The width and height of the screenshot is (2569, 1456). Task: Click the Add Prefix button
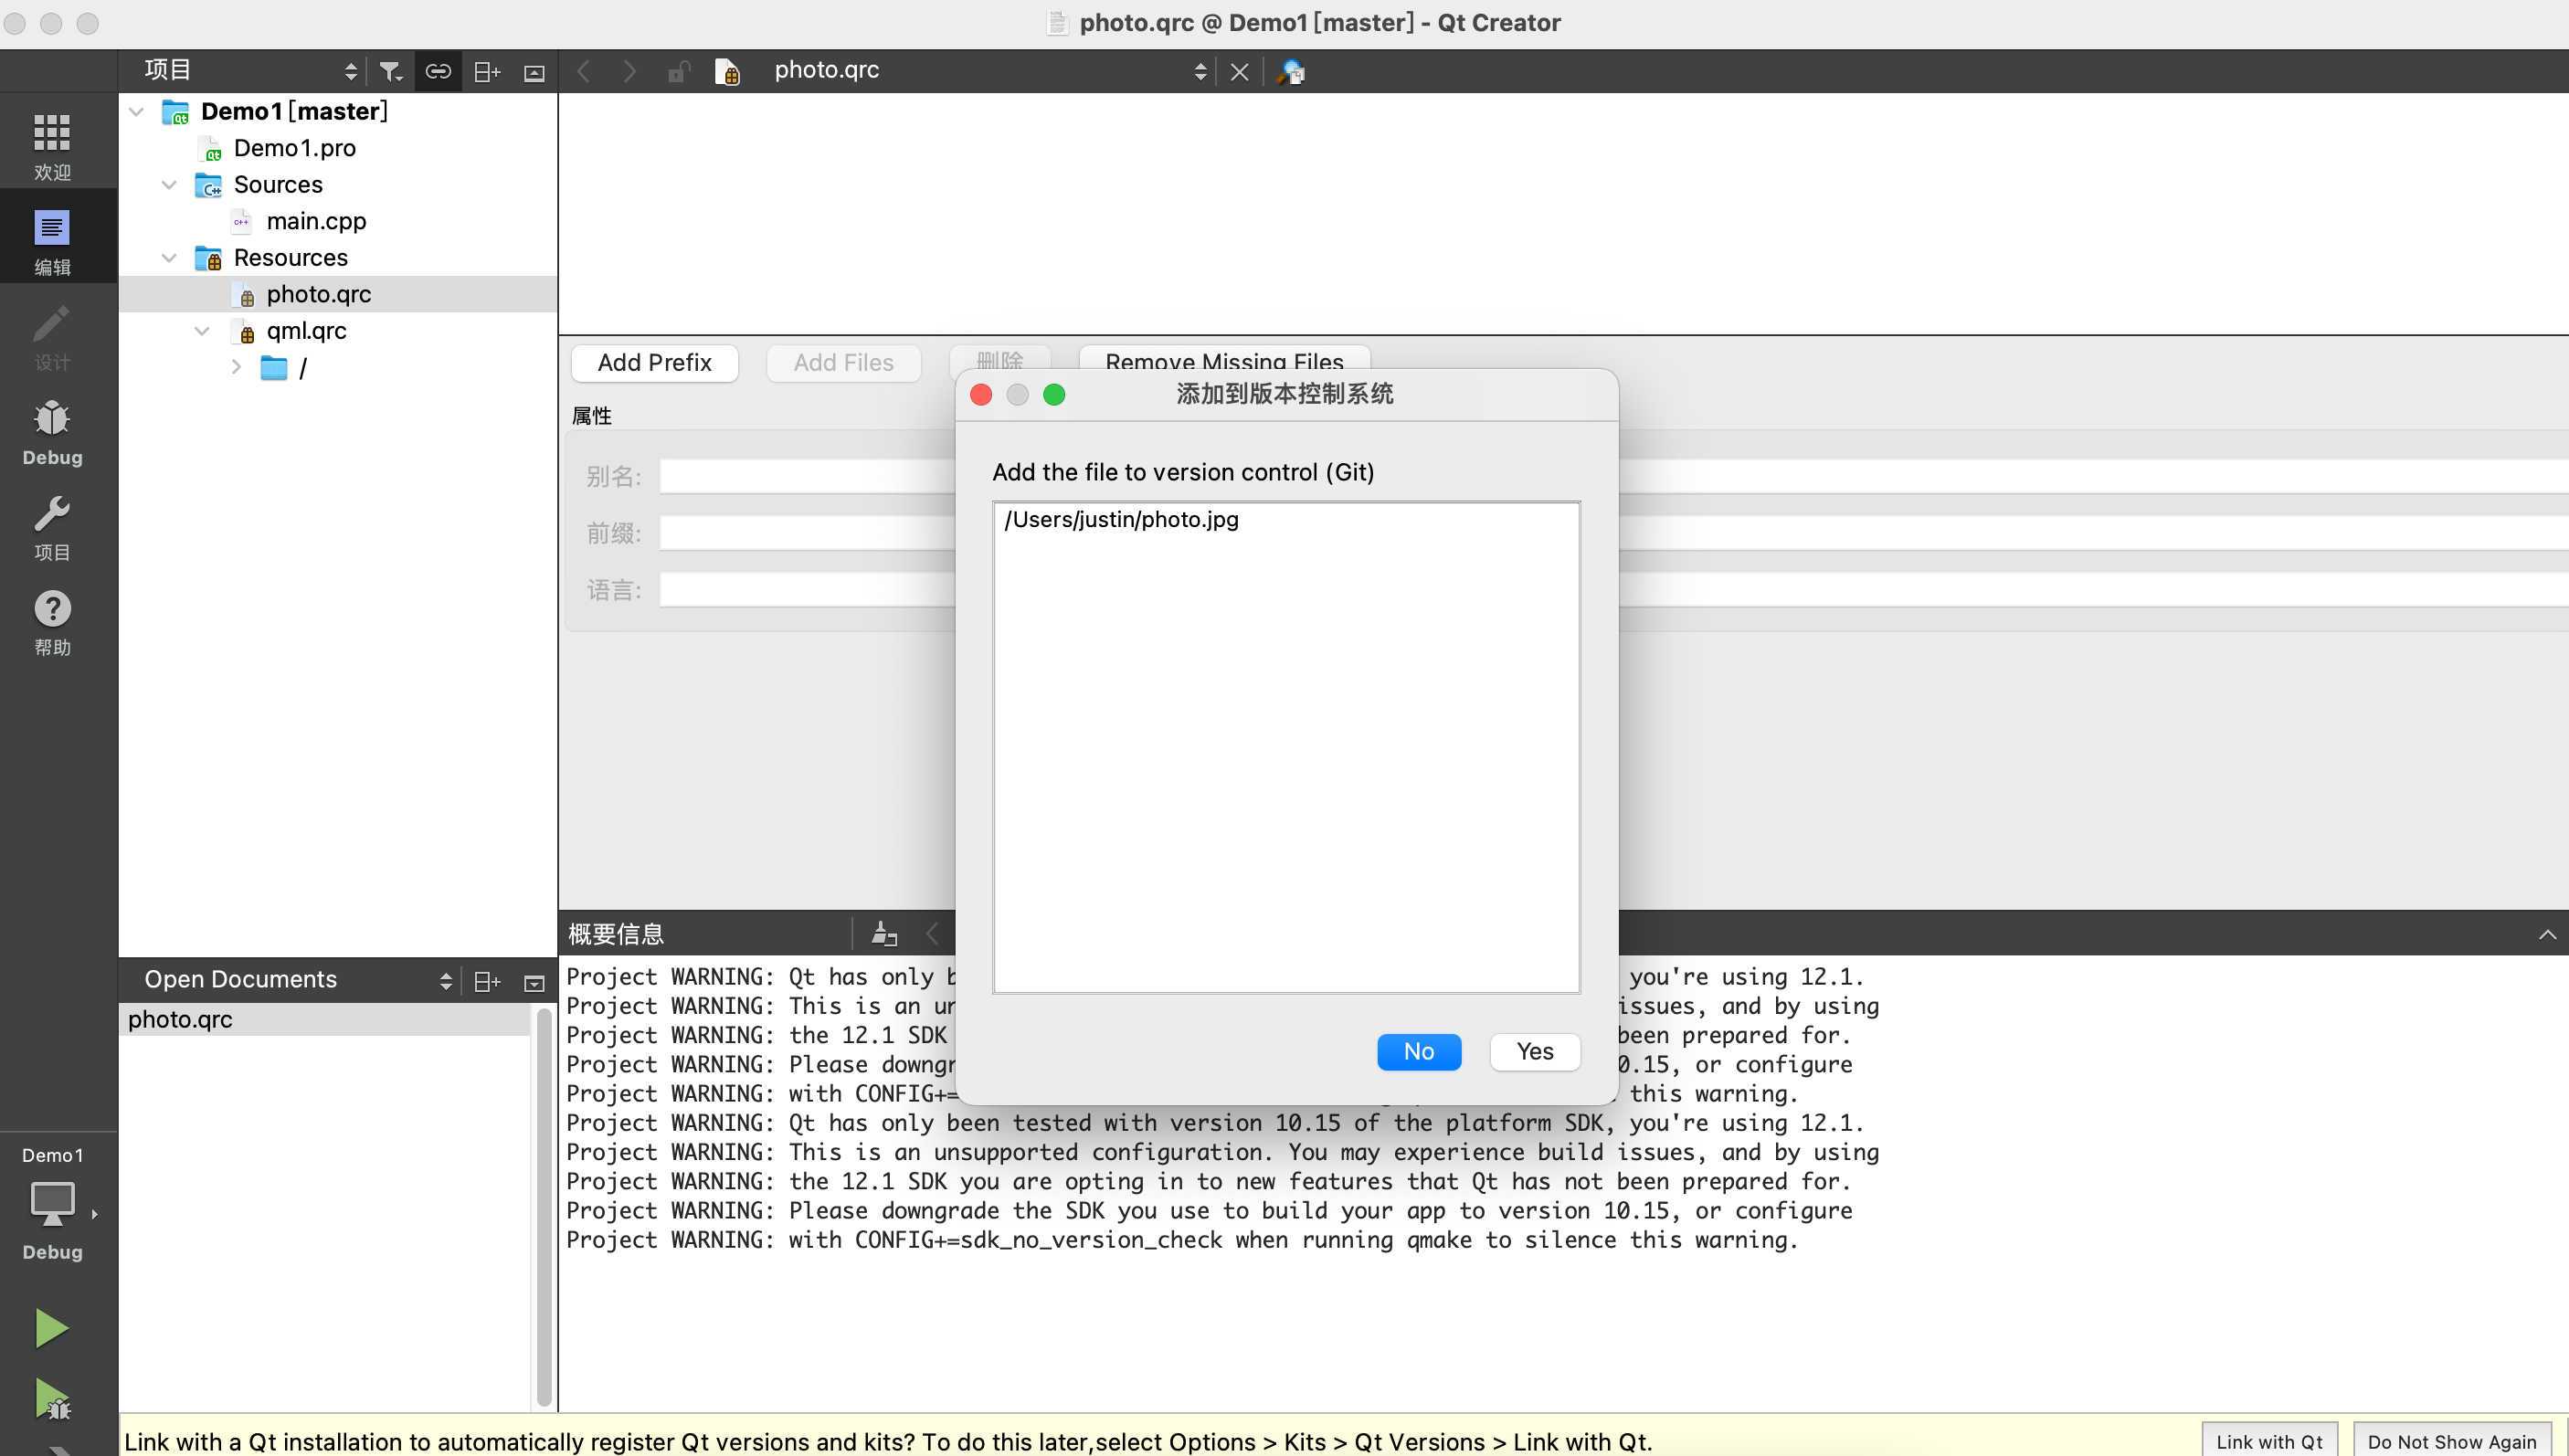655,363
